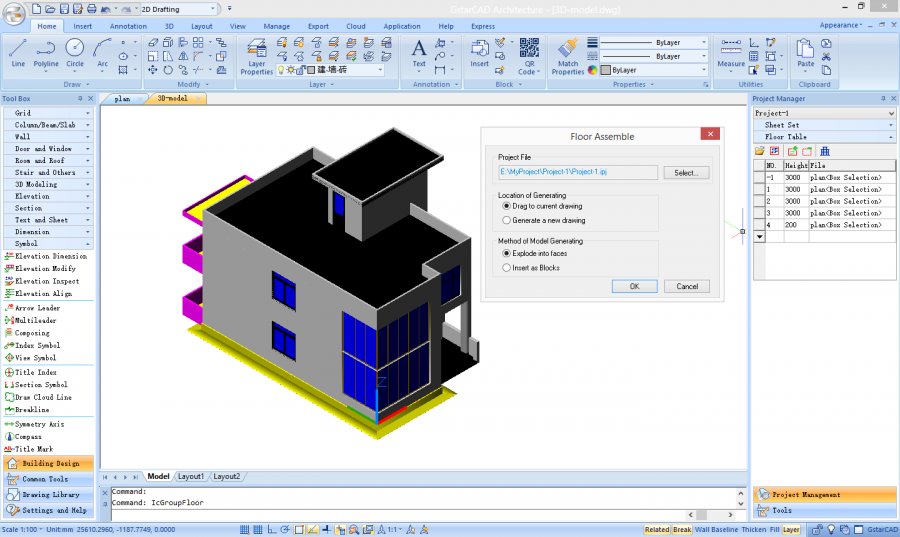Screen dimensions: 900x537
Task: Click the Text annotation tool
Action: 419,53
